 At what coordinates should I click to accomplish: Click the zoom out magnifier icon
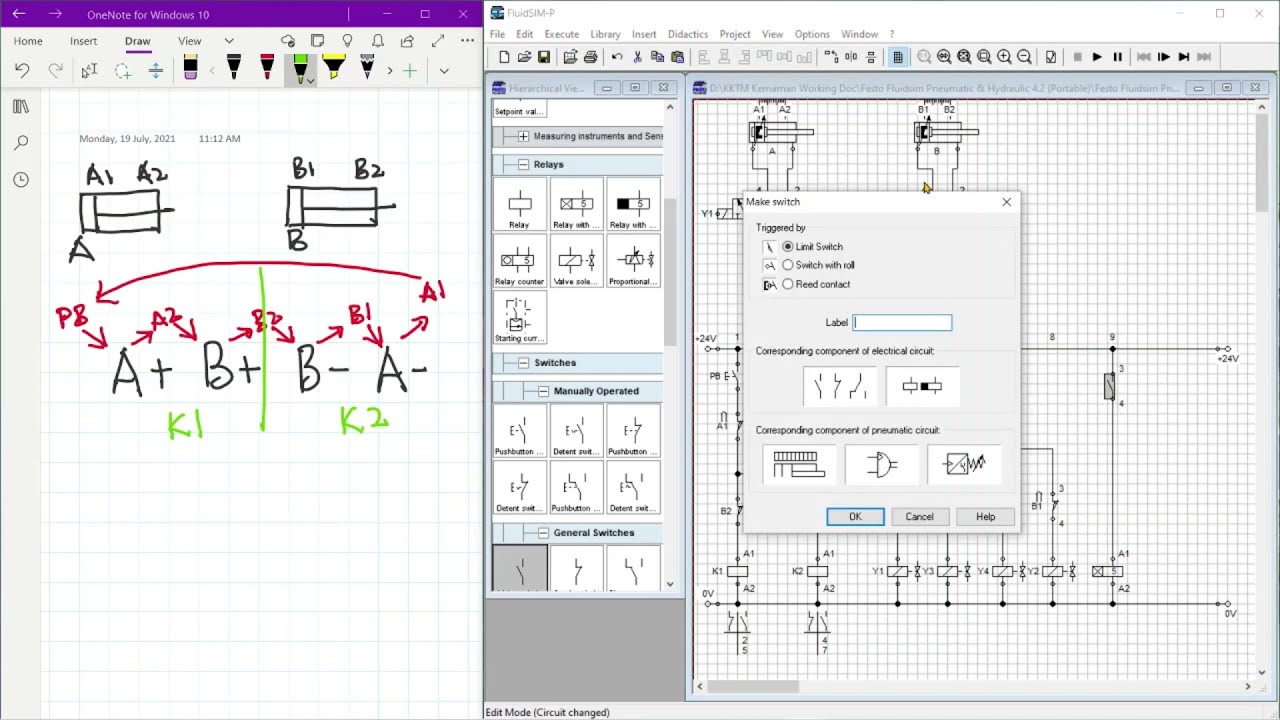coord(1024,57)
